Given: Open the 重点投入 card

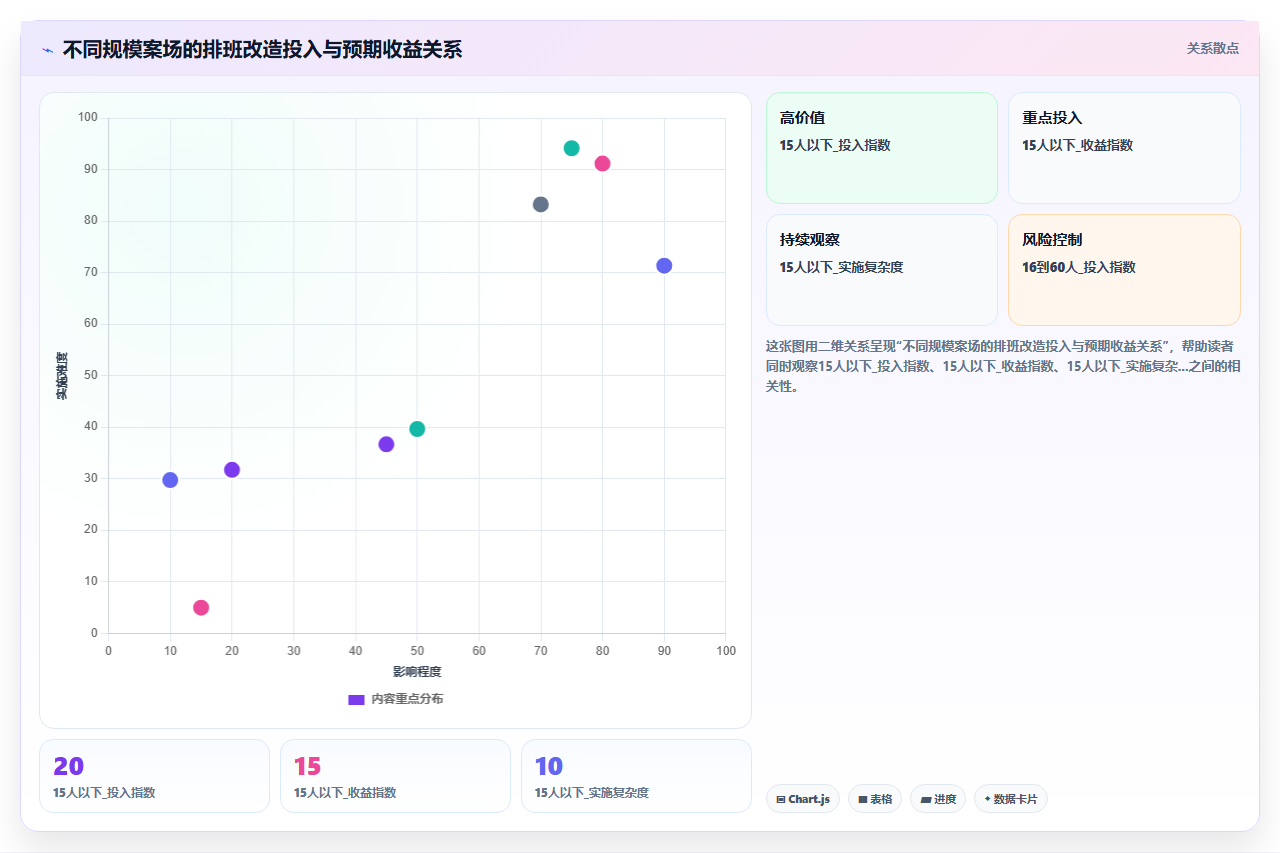Looking at the screenshot, I should pos(1124,148).
